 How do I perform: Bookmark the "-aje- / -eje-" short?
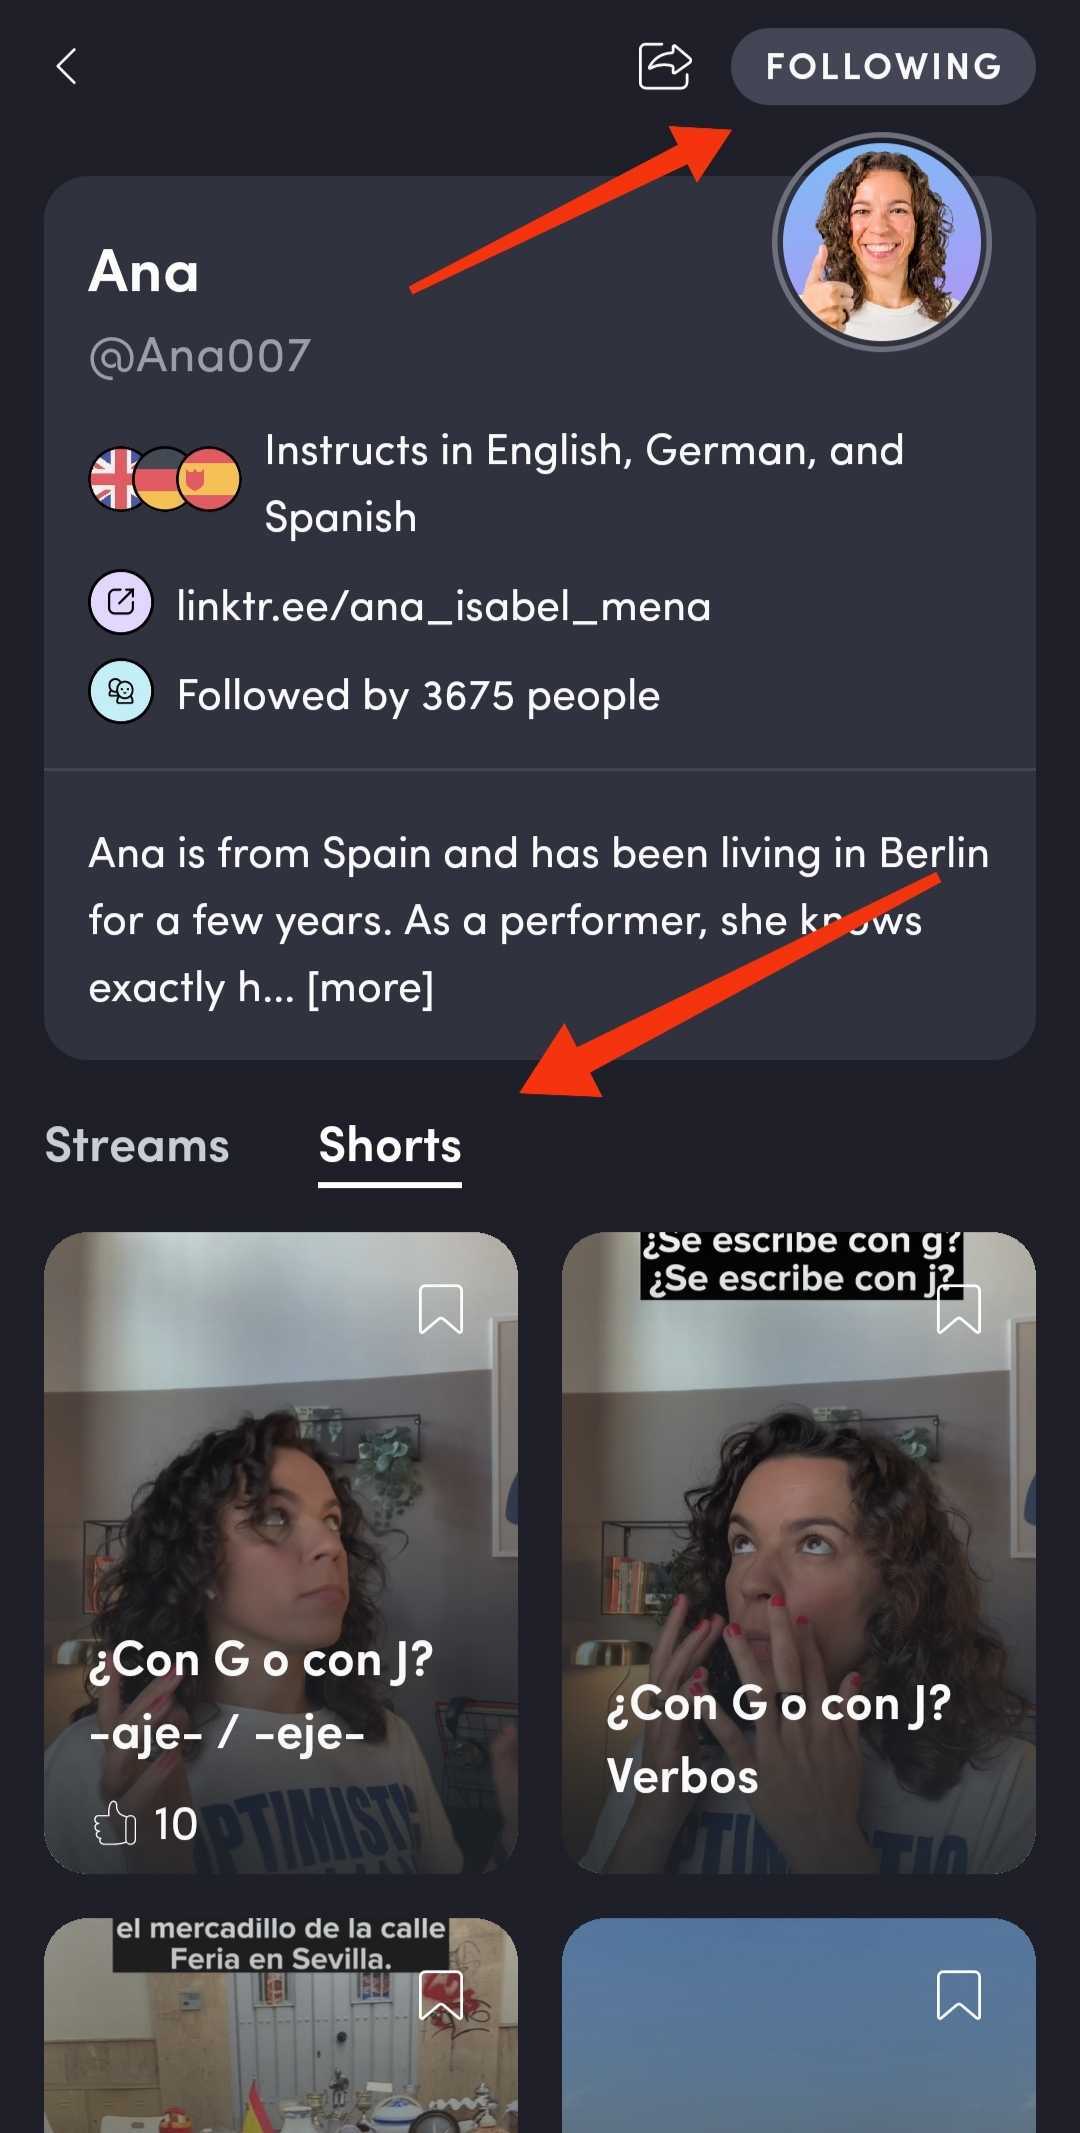[x=441, y=1309]
